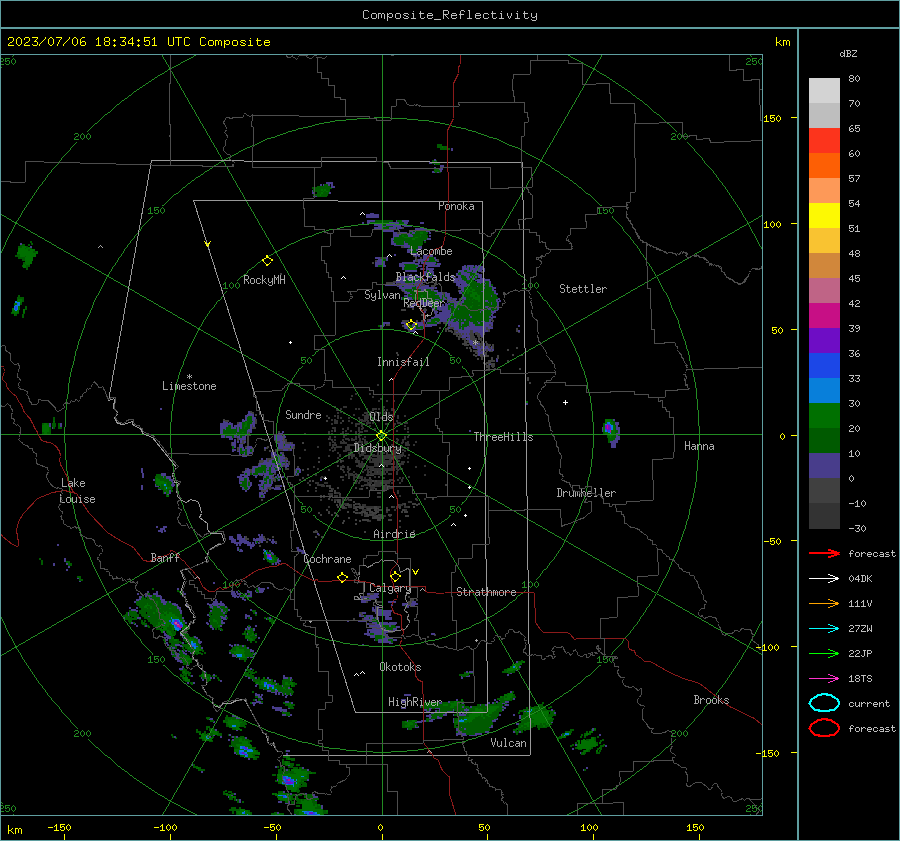This screenshot has width=900, height=841.
Task: Click the dBZ legend heading
Action: click(x=848, y=54)
